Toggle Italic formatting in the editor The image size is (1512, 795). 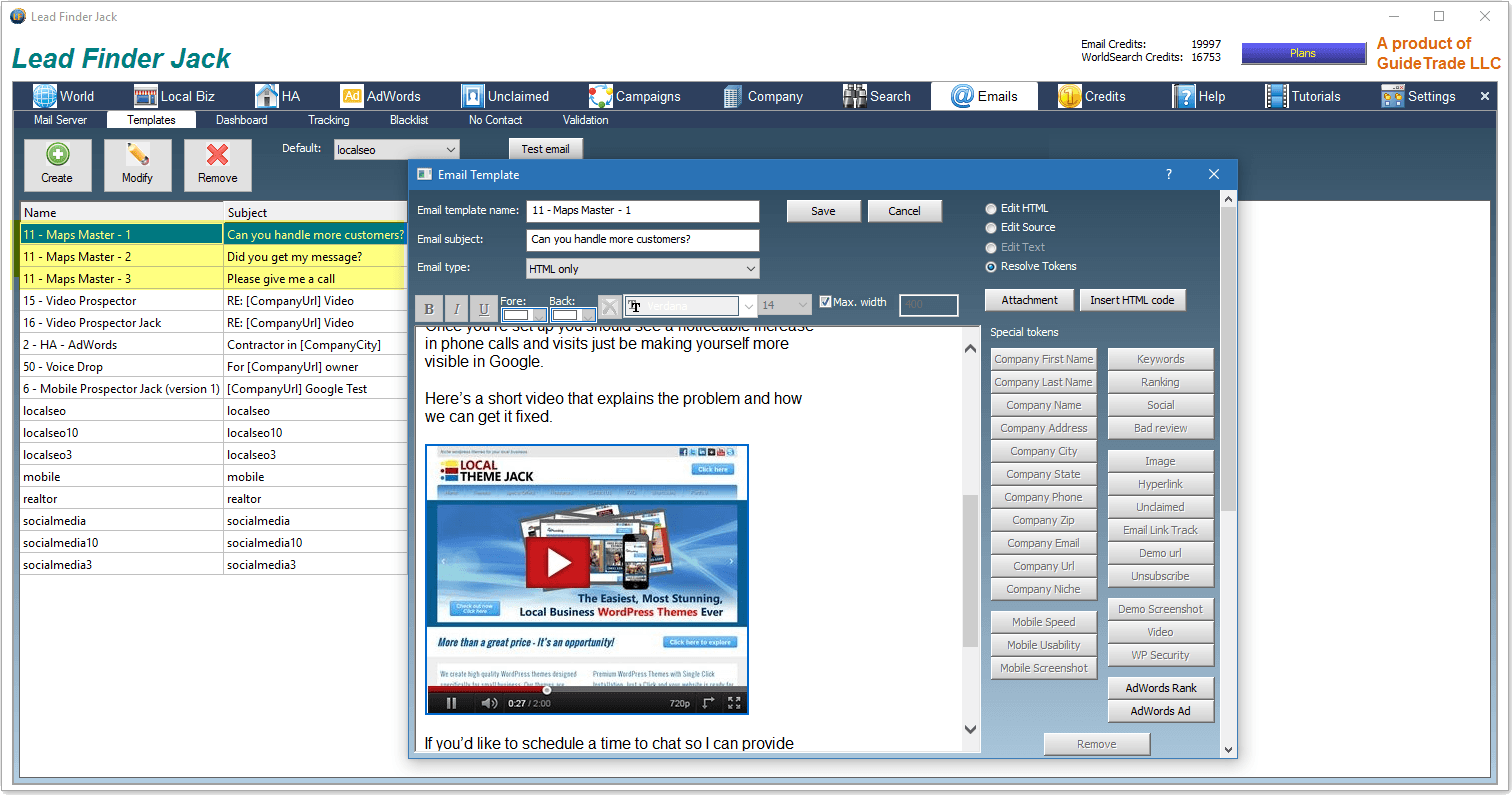coord(456,309)
